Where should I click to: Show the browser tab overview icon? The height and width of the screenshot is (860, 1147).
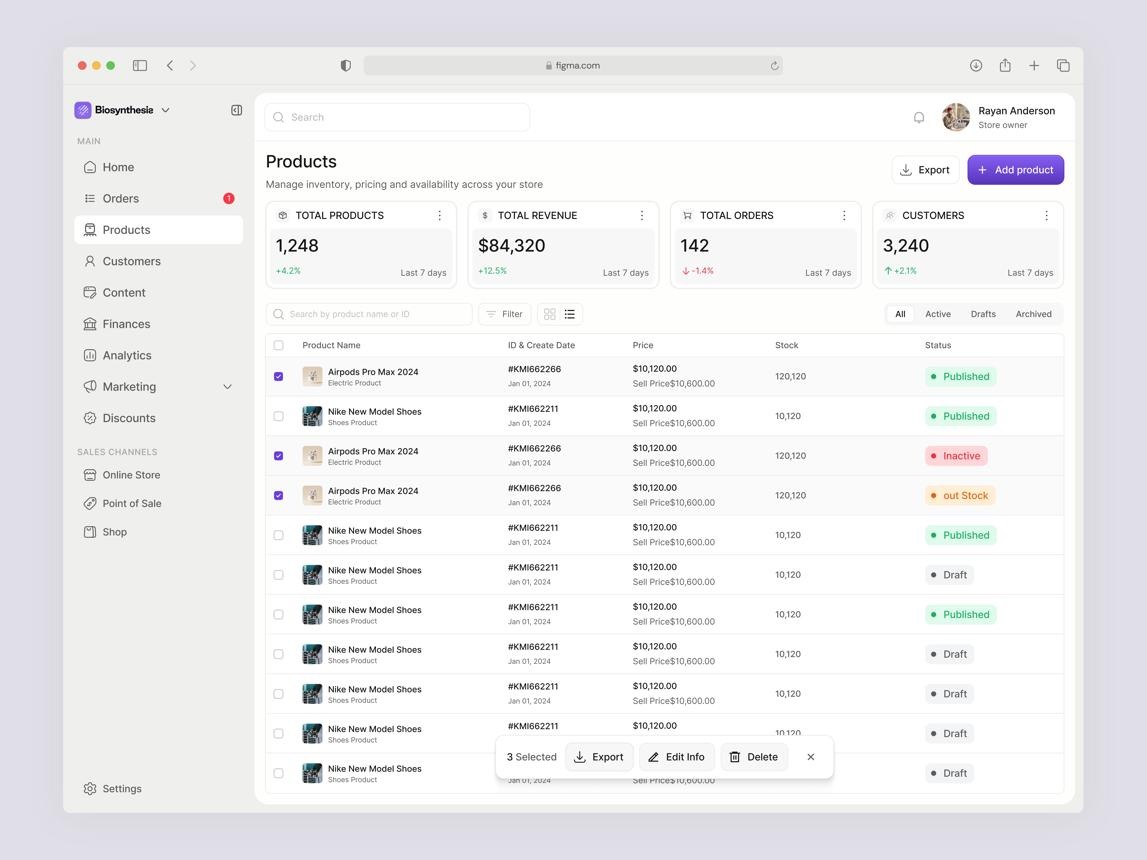1063,65
